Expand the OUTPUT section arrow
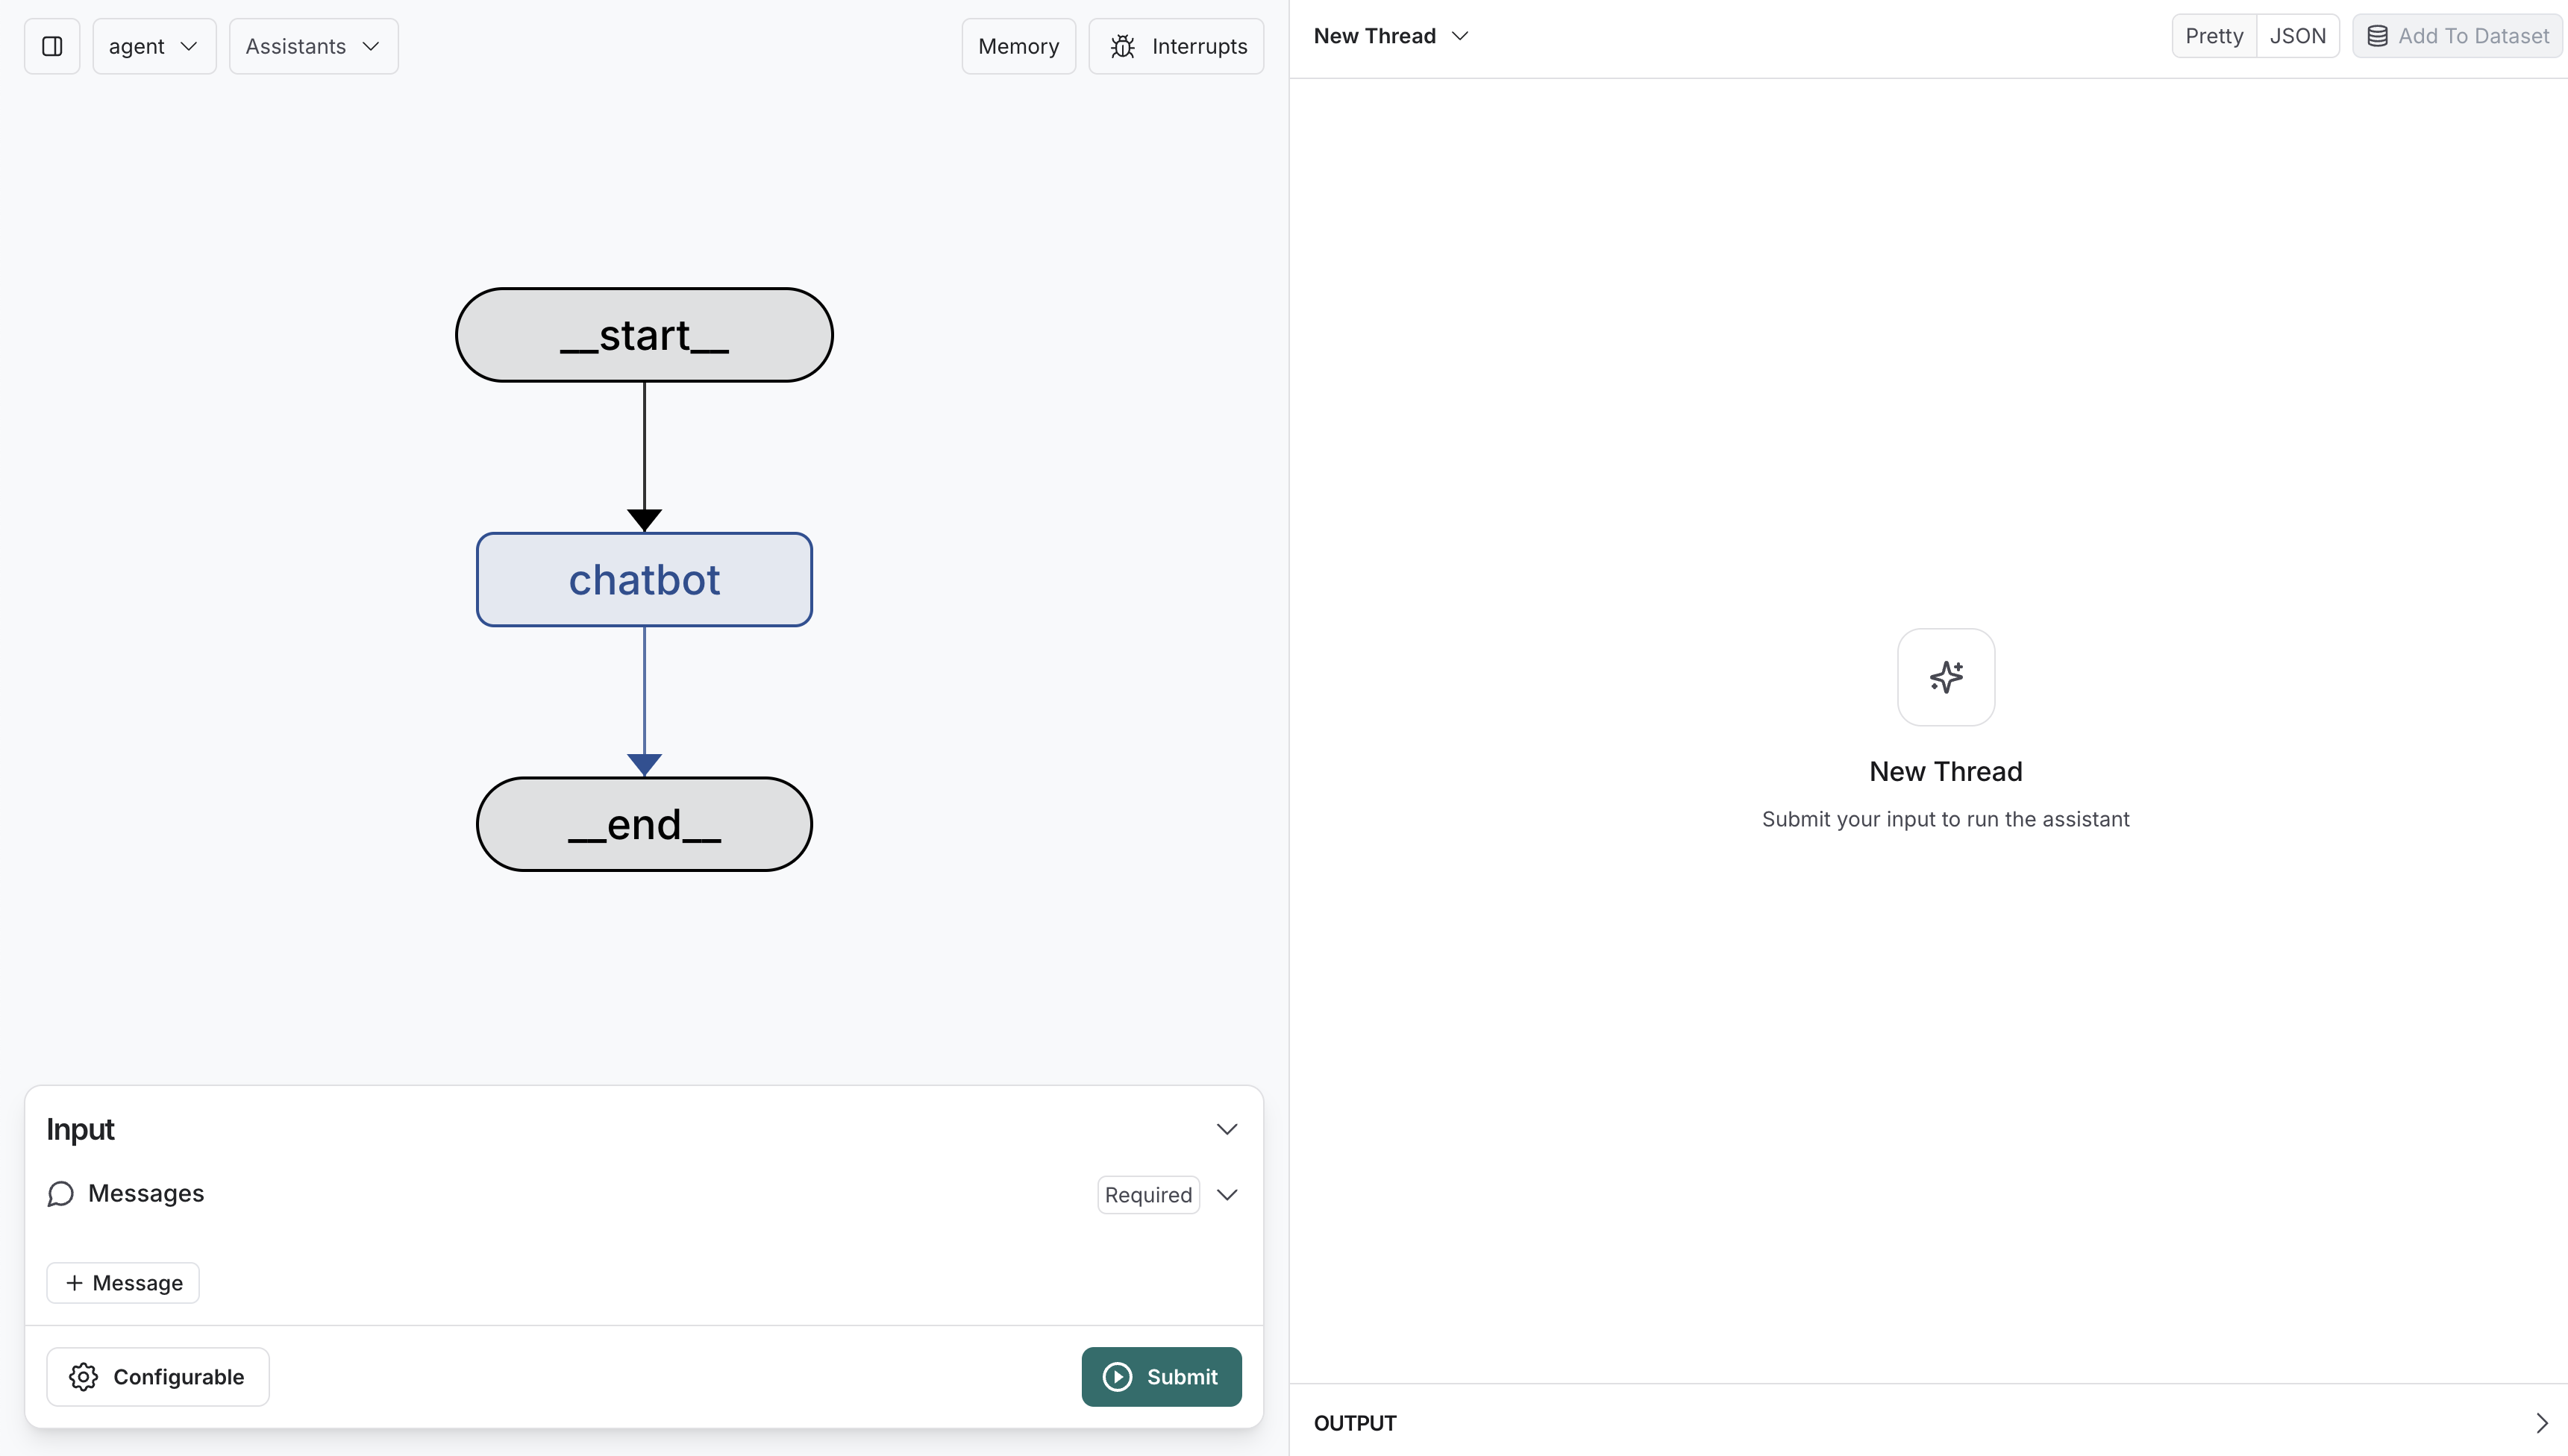The image size is (2568, 1456). pyautogui.click(x=2541, y=1423)
